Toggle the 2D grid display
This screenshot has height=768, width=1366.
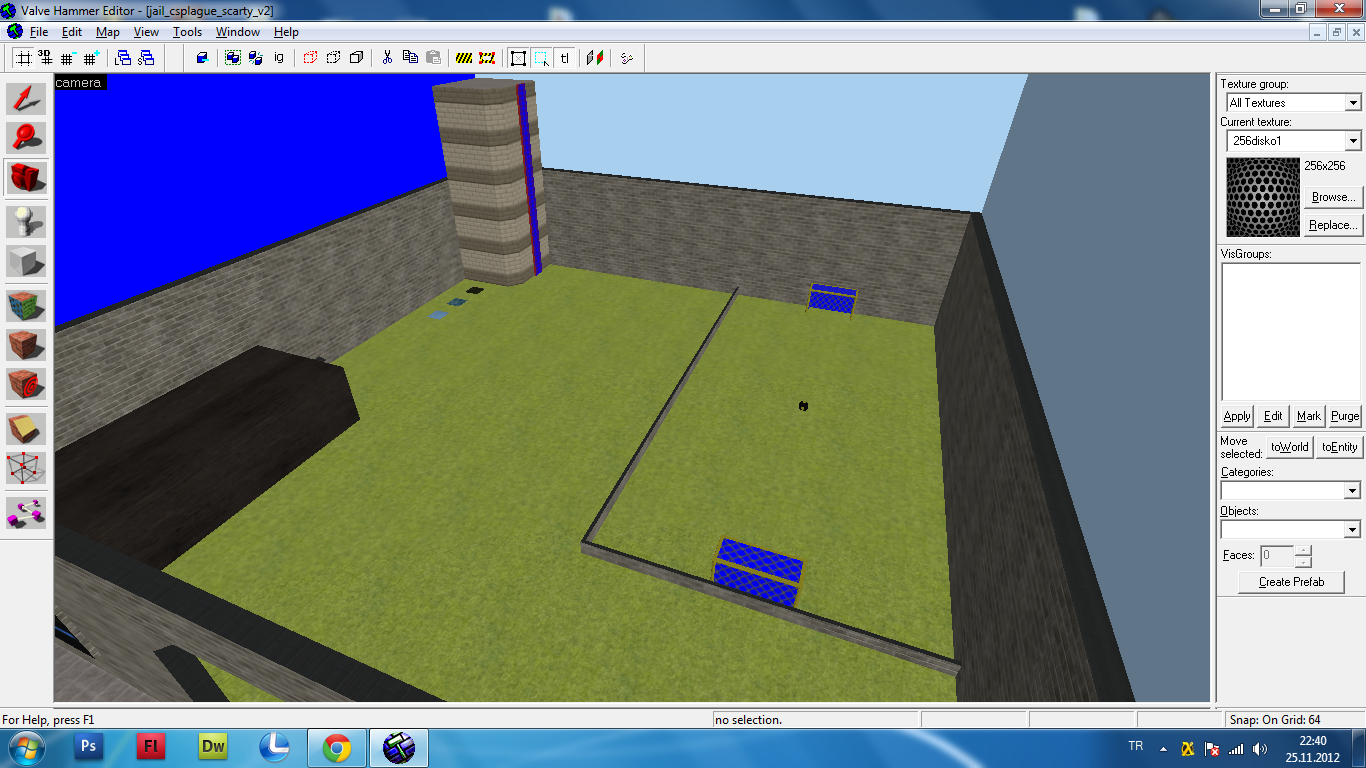[x=22, y=58]
